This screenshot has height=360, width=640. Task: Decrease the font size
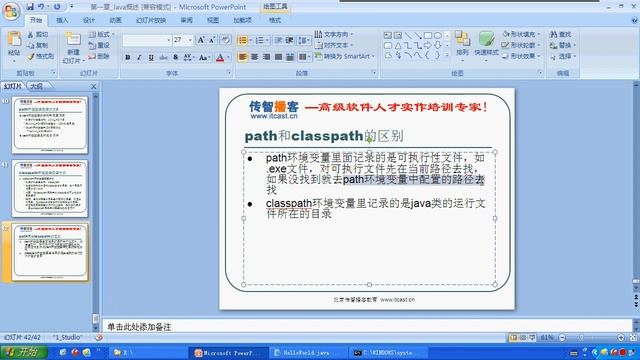pos(212,40)
